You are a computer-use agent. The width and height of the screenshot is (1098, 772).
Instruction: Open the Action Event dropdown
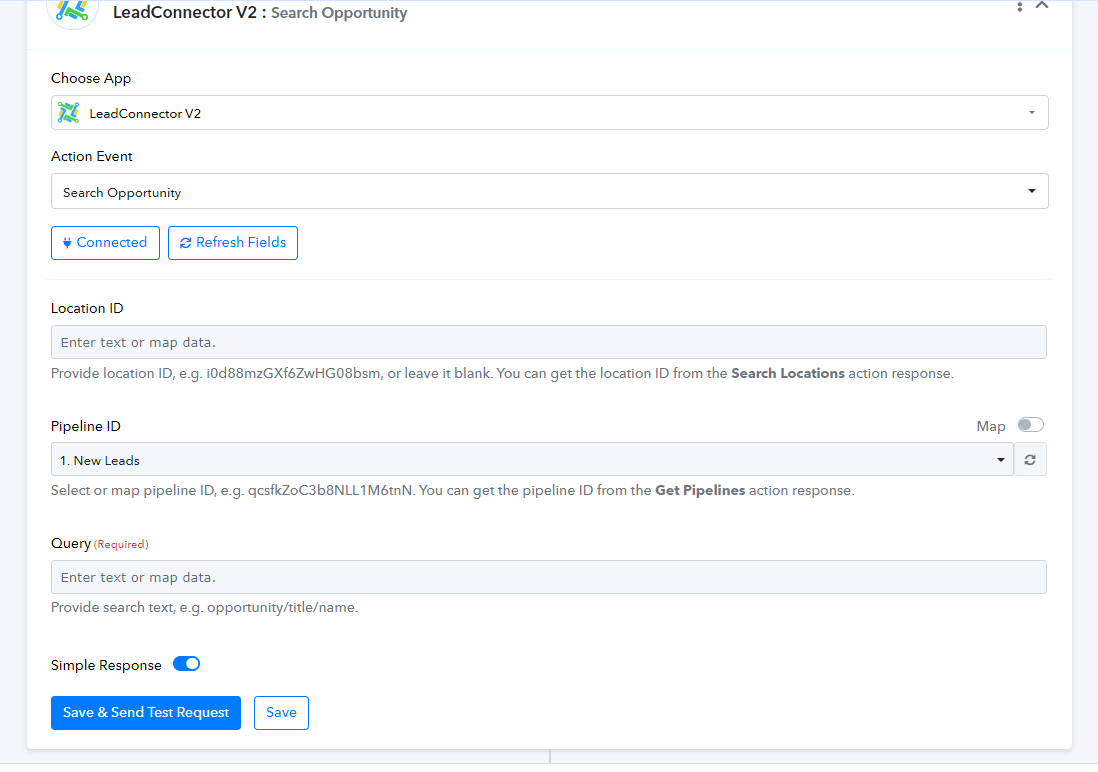click(550, 191)
